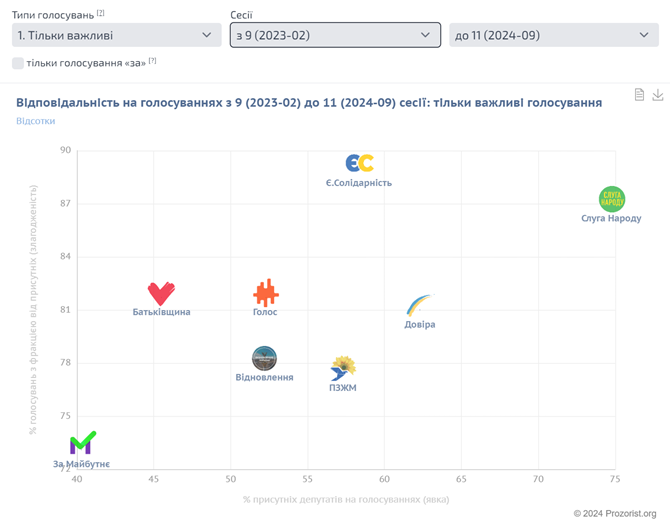Click the 'ПЗЖМ' label
The image size is (670, 532).
343,388
